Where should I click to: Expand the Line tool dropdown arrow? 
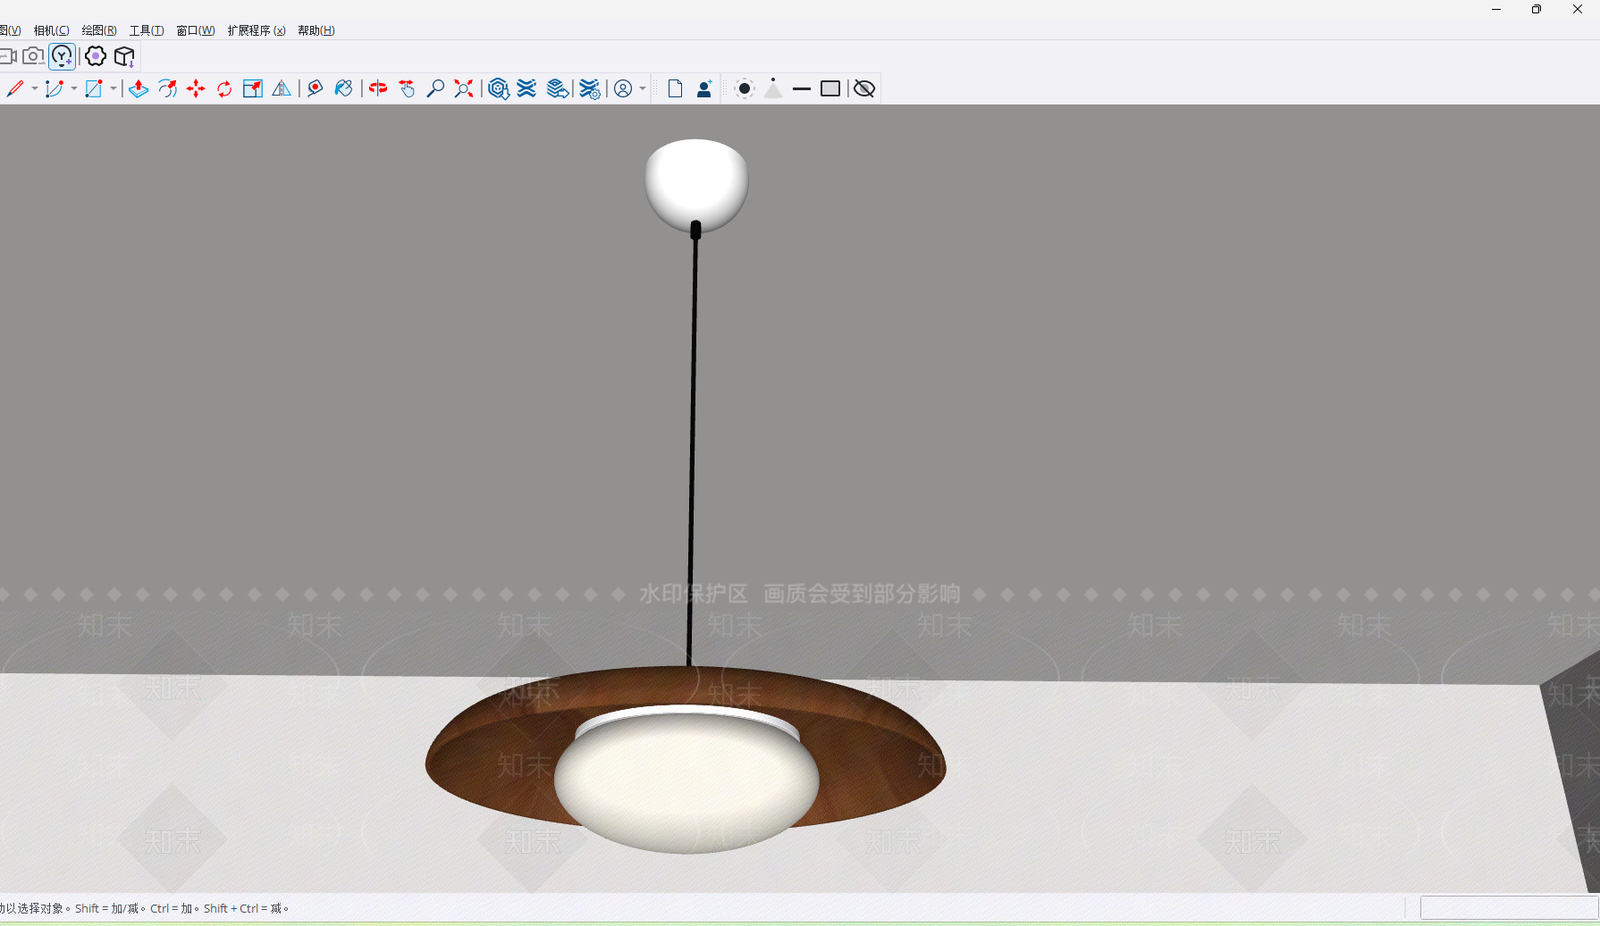click(x=34, y=89)
